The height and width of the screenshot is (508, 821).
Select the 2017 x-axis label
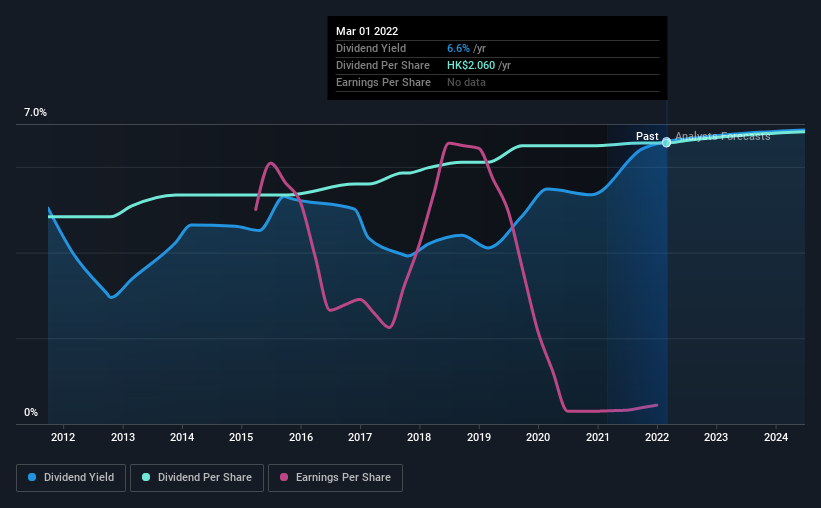(360, 437)
